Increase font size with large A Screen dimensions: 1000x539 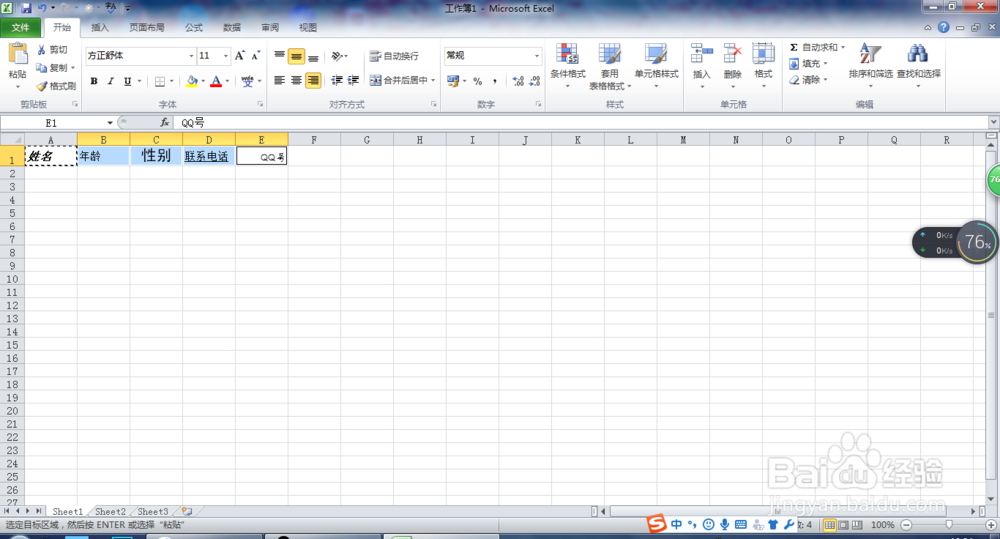point(240,56)
